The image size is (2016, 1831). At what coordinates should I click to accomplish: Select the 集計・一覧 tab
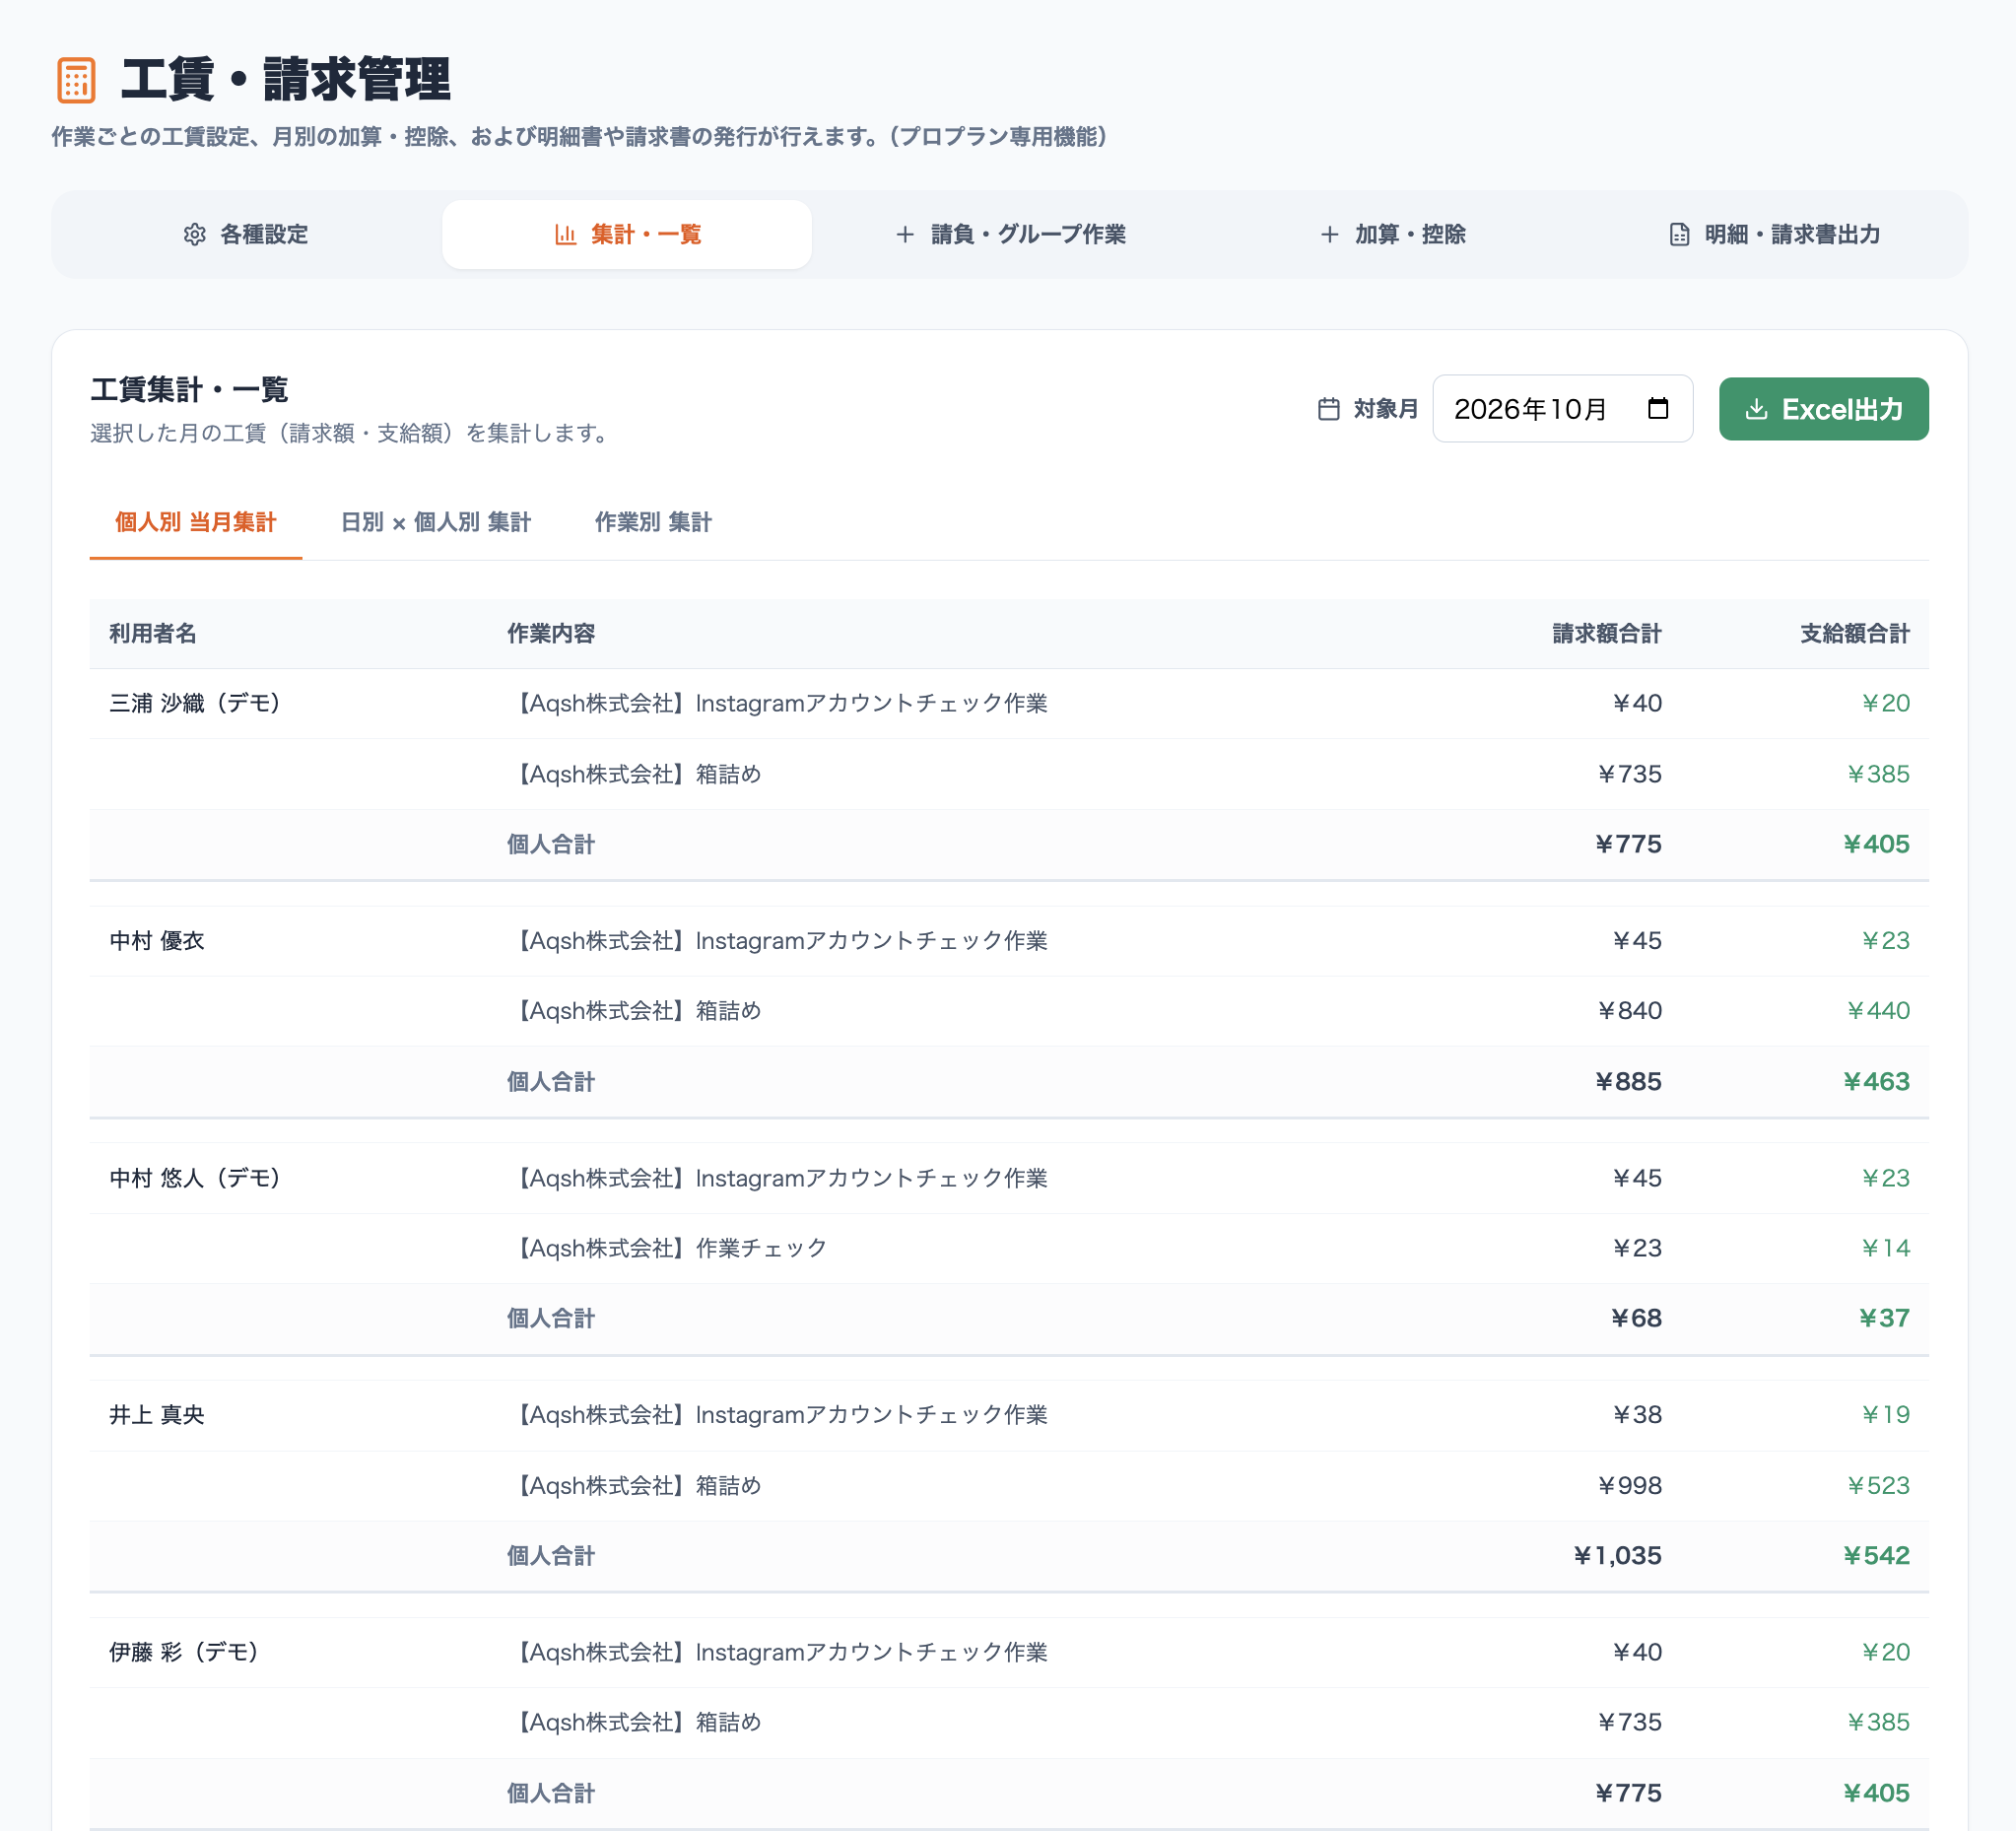pyautogui.click(x=627, y=234)
